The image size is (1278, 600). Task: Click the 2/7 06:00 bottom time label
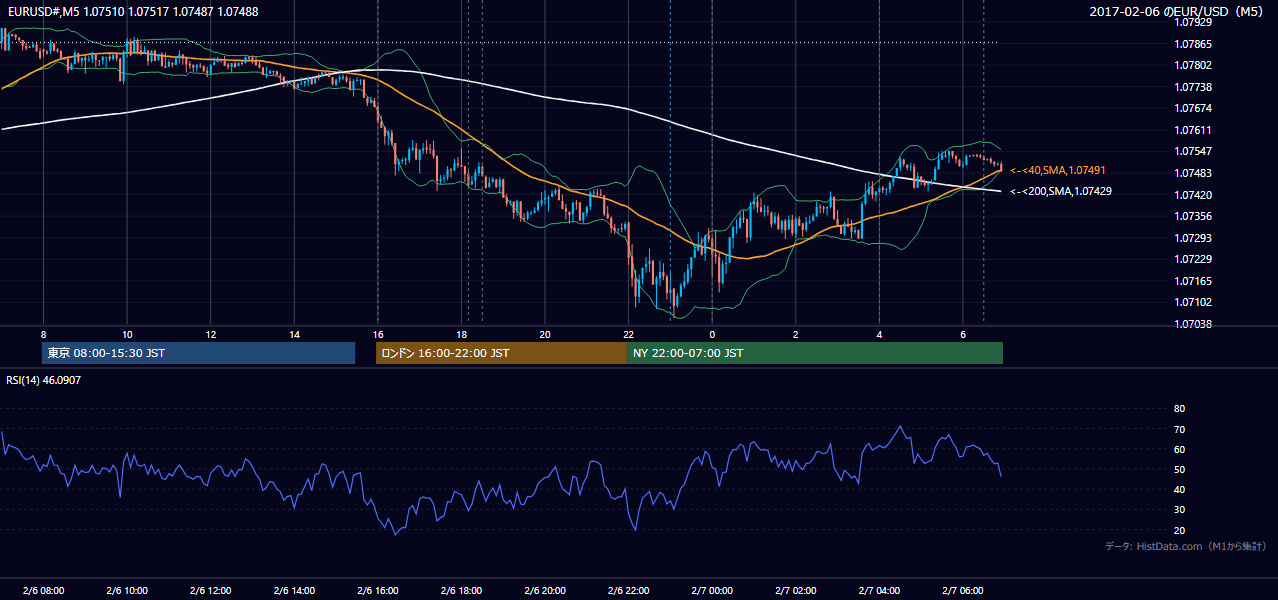[x=962, y=591]
